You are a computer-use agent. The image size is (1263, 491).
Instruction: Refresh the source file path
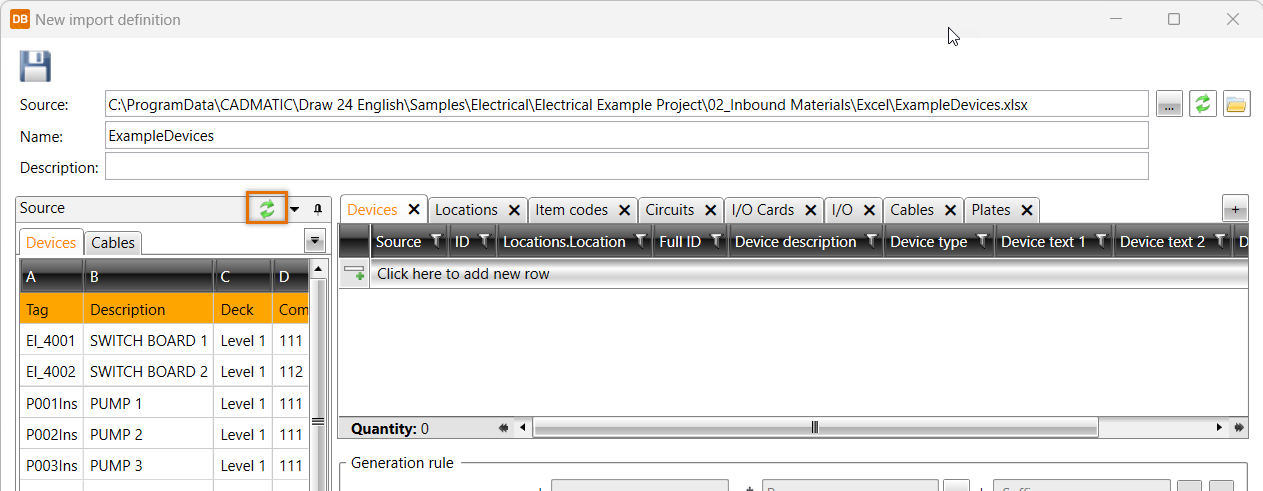coord(1203,104)
